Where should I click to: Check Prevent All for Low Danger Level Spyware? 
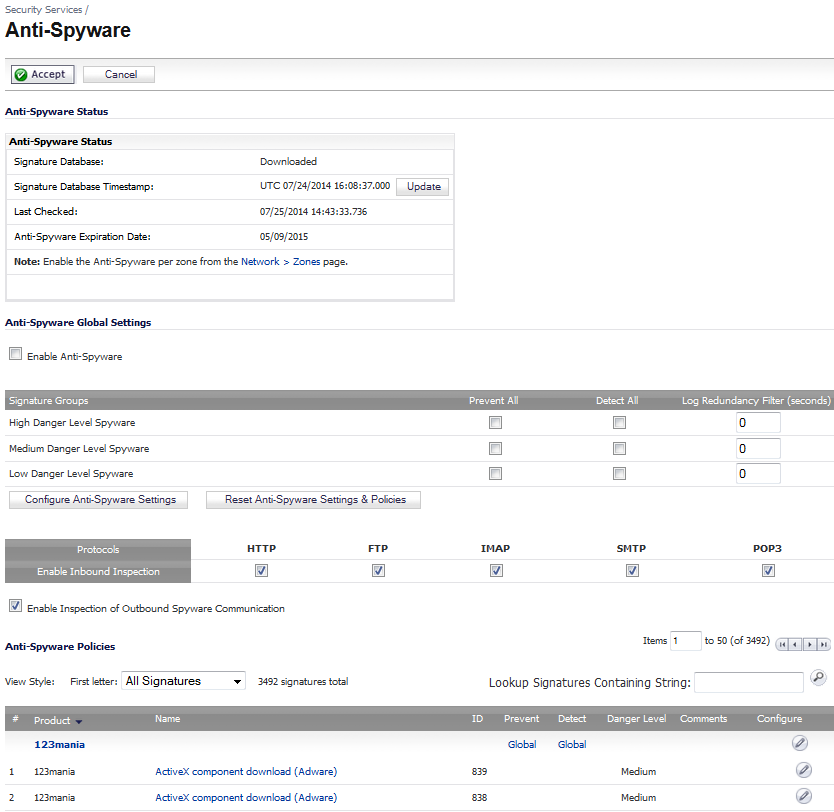(x=495, y=473)
